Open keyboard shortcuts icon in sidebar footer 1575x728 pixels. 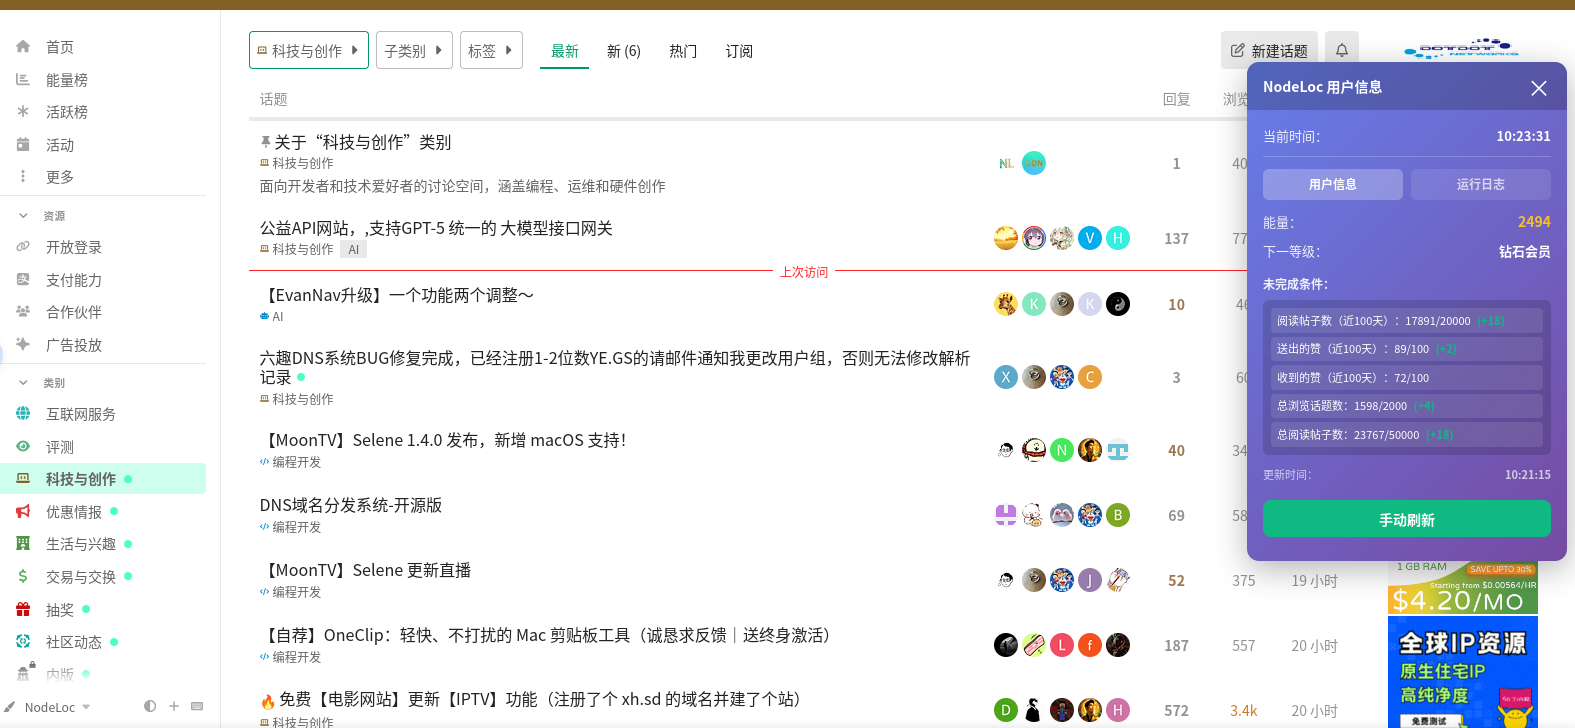[197, 706]
